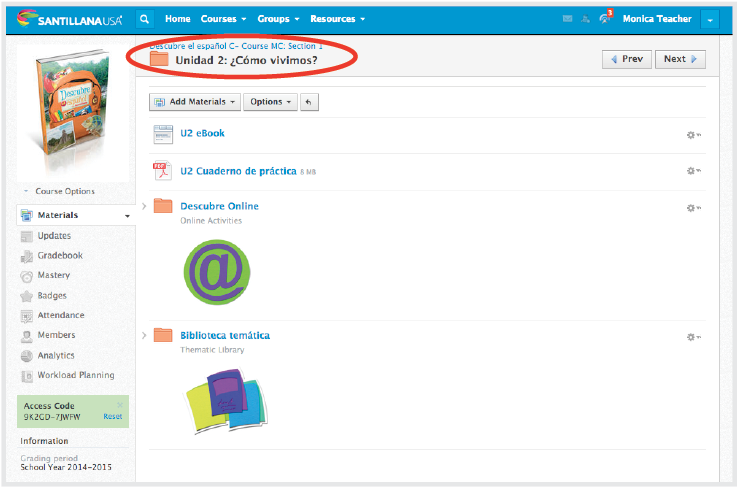Dismiss the Access Code box

point(120,405)
